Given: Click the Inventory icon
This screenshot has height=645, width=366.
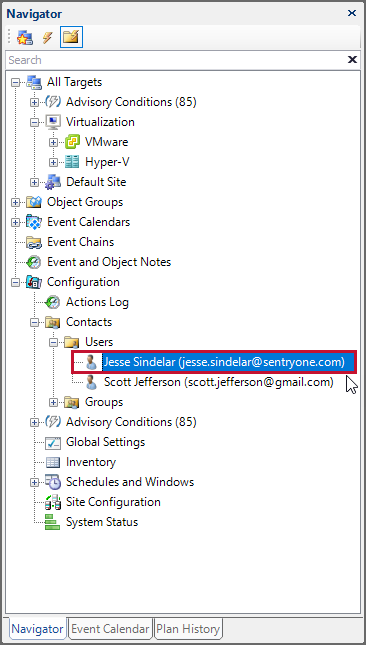Looking at the screenshot, I should coord(53,463).
